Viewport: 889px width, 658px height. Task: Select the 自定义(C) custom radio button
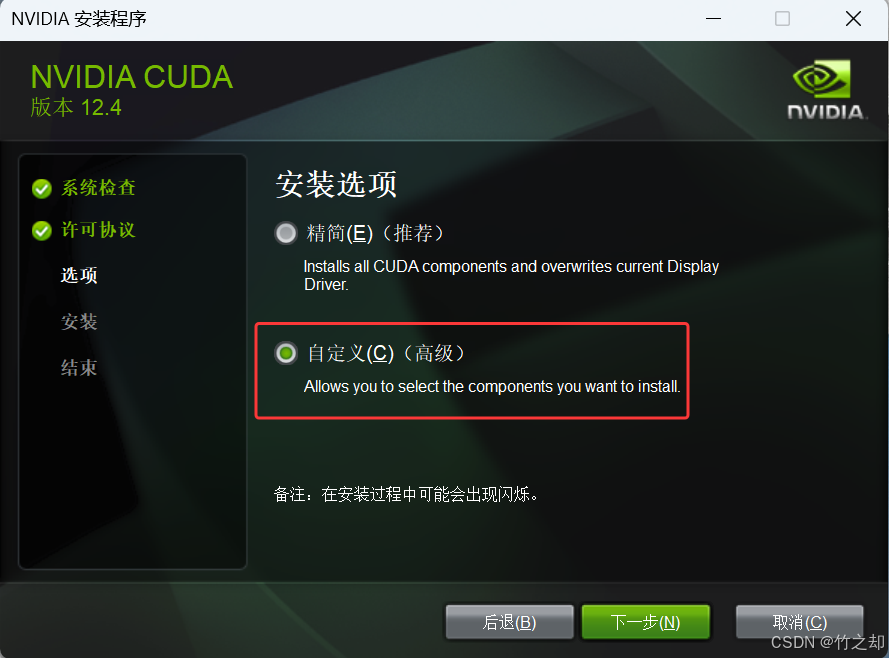coord(286,353)
